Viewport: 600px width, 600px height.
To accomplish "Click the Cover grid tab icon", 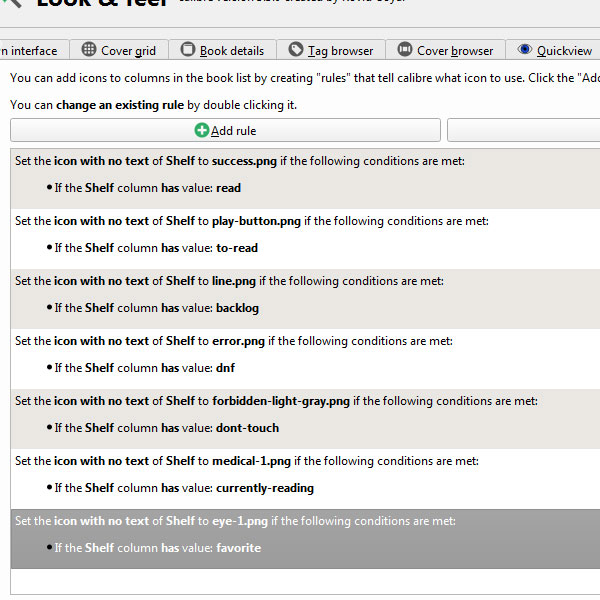I will click(89, 50).
